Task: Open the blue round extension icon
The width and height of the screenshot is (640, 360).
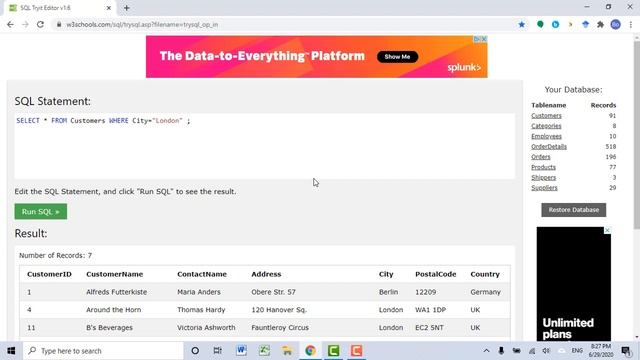Action: (x=555, y=24)
